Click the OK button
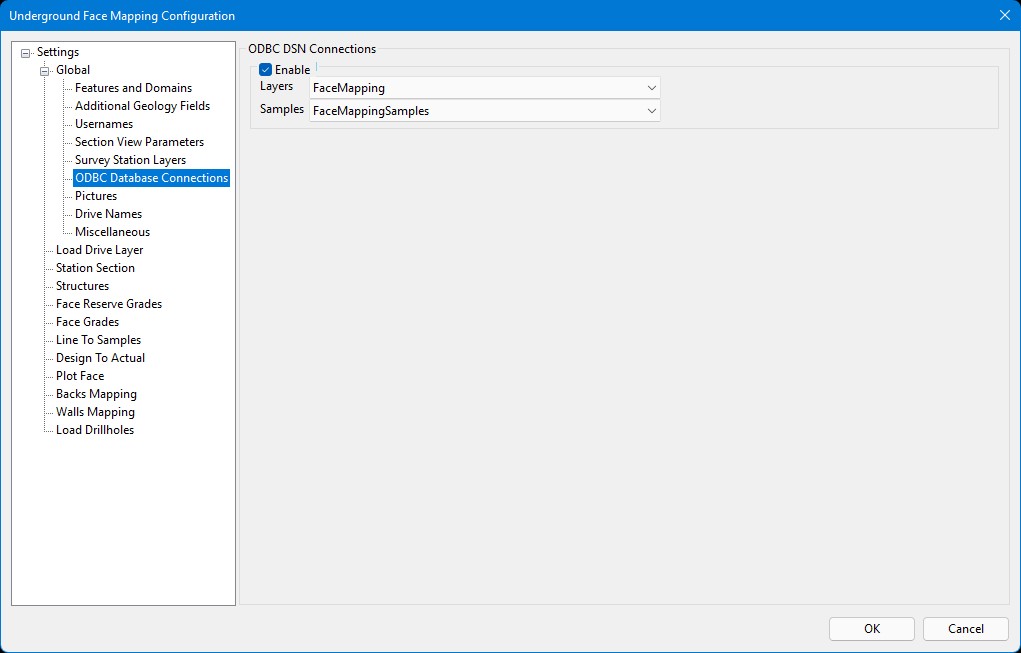 point(871,629)
